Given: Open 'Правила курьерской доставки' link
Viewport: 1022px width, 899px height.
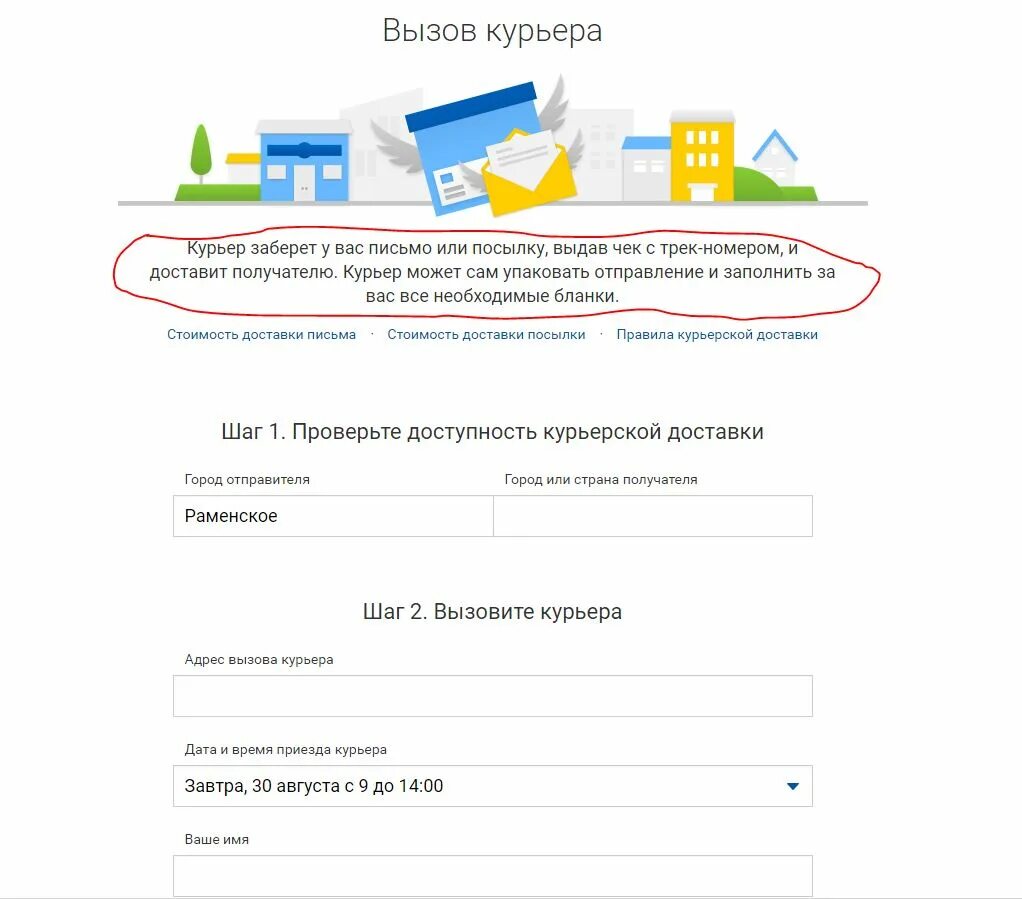Looking at the screenshot, I should click(x=717, y=334).
